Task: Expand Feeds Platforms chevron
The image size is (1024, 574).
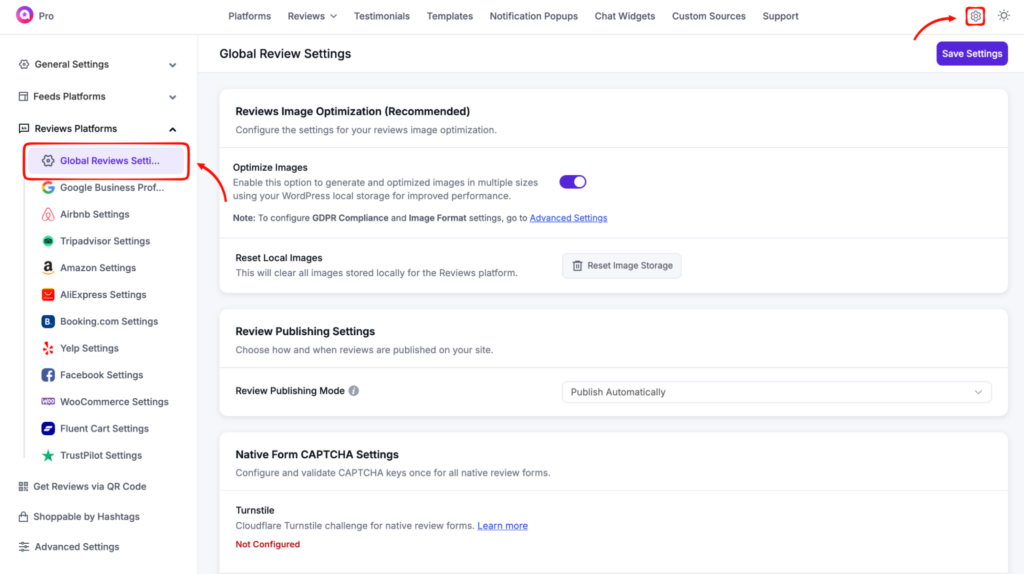Action: (172, 97)
